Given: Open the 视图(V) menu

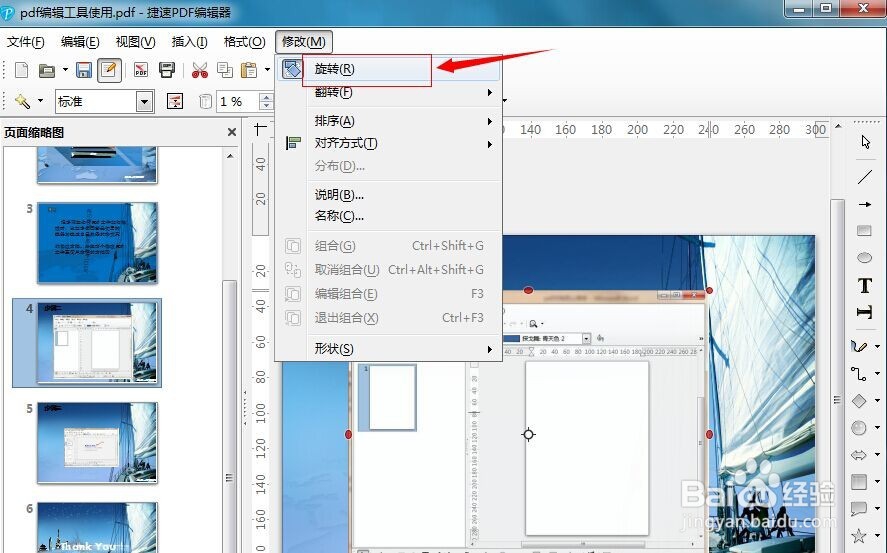Looking at the screenshot, I should pos(135,42).
